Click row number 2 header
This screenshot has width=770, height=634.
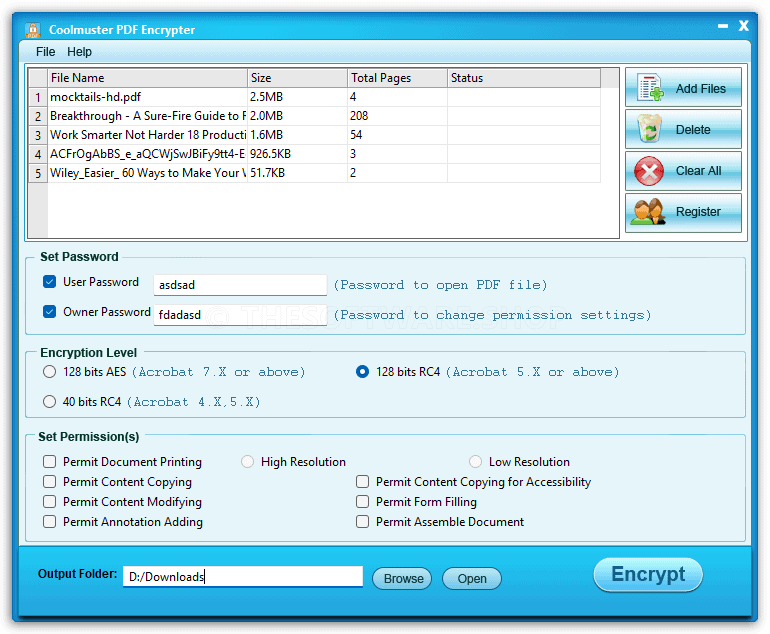point(38,116)
